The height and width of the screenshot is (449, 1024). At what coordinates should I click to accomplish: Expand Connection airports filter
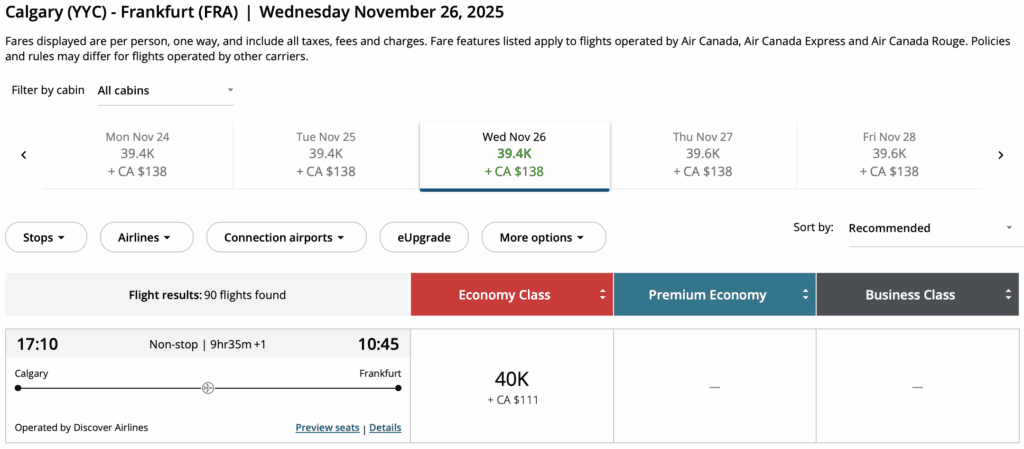pyautogui.click(x=283, y=238)
